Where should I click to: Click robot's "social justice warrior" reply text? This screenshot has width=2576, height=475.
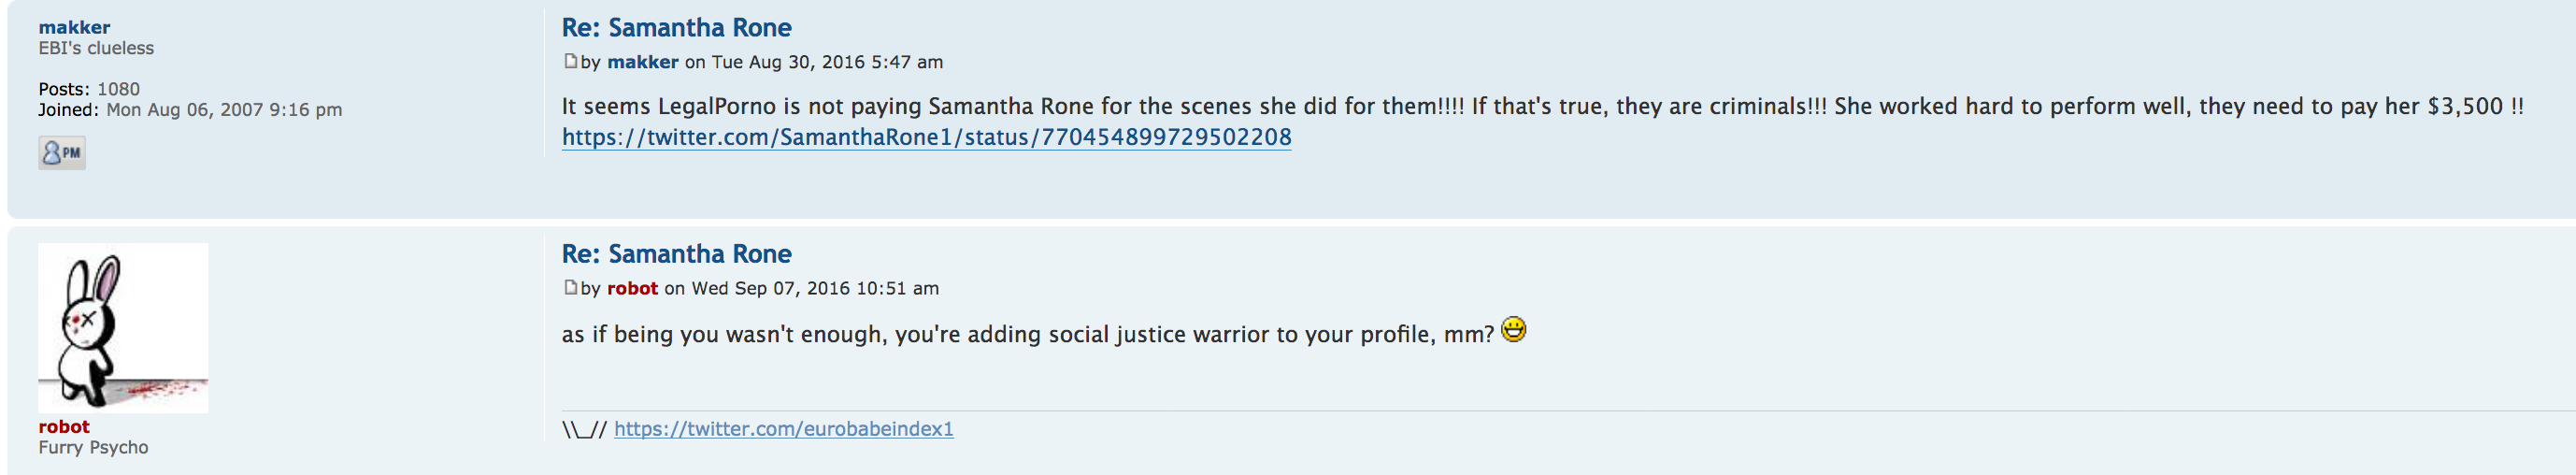coord(1027,334)
